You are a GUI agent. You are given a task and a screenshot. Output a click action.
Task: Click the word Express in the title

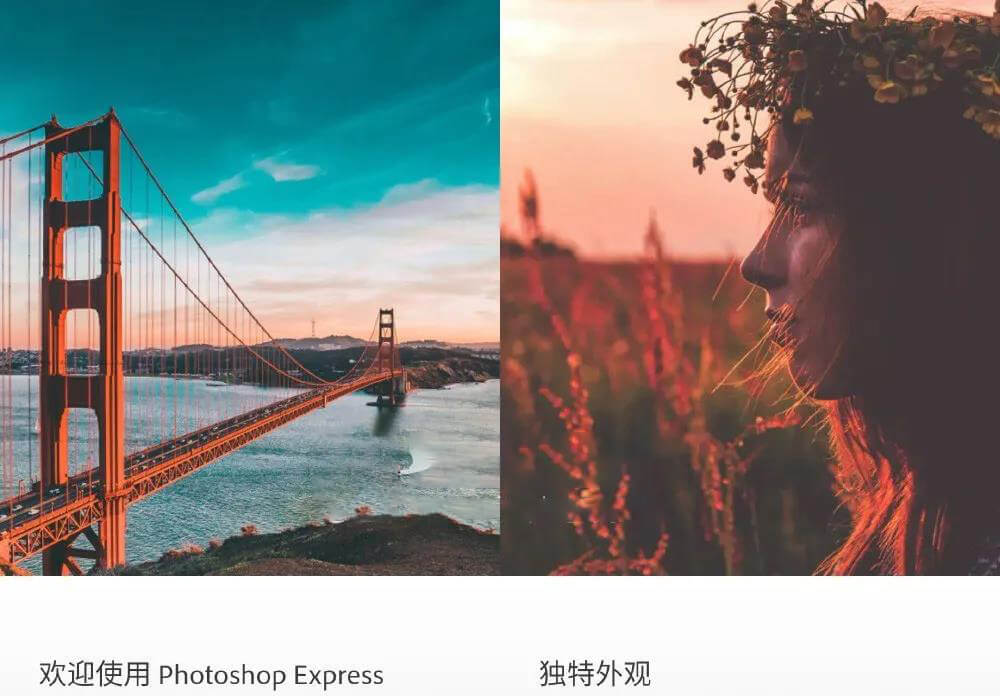click(338, 676)
